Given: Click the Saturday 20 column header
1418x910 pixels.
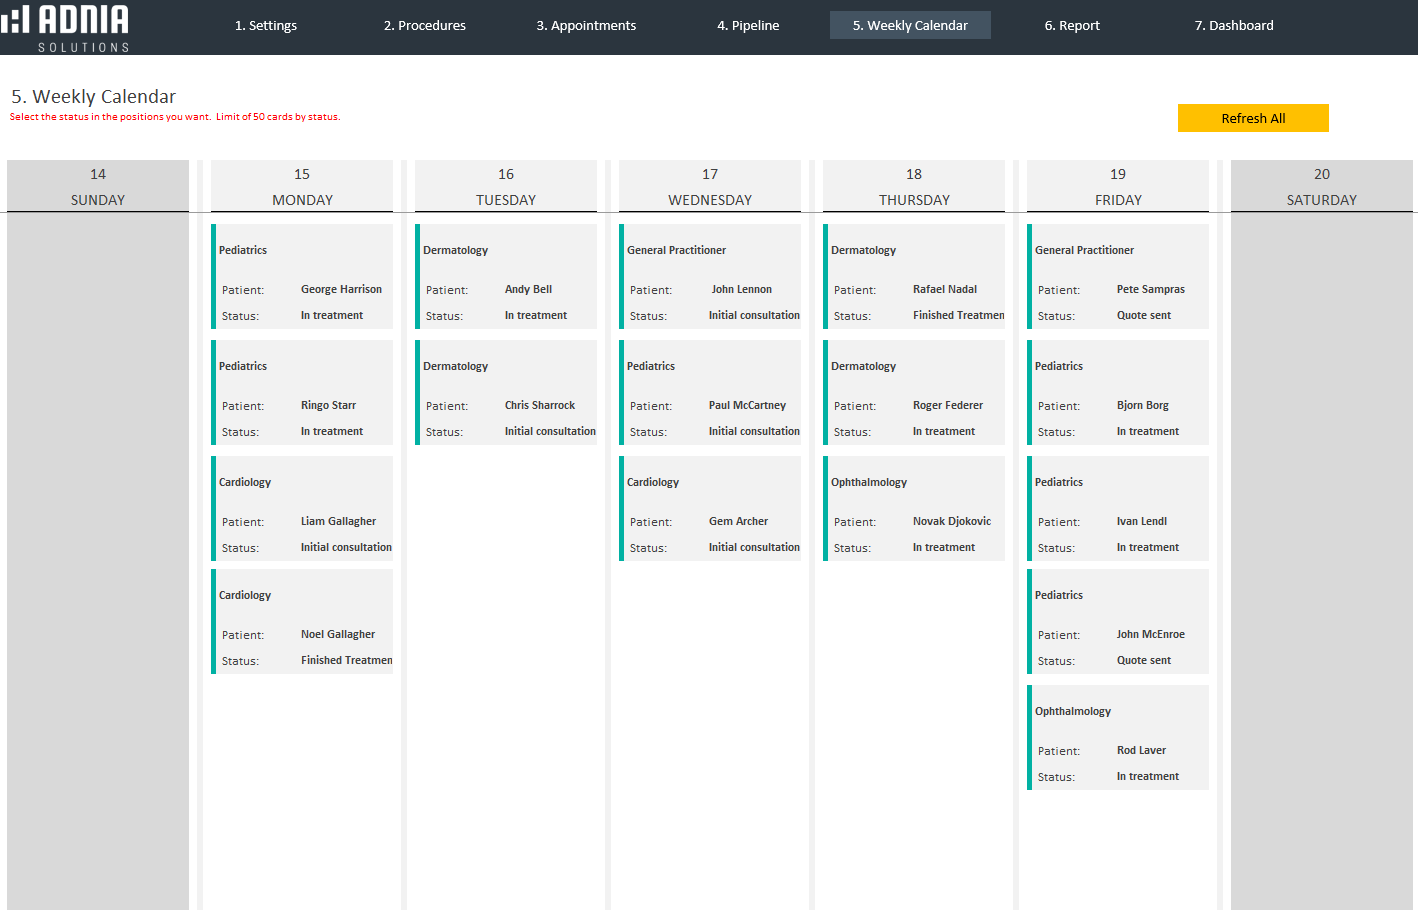Looking at the screenshot, I should (1321, 186).
